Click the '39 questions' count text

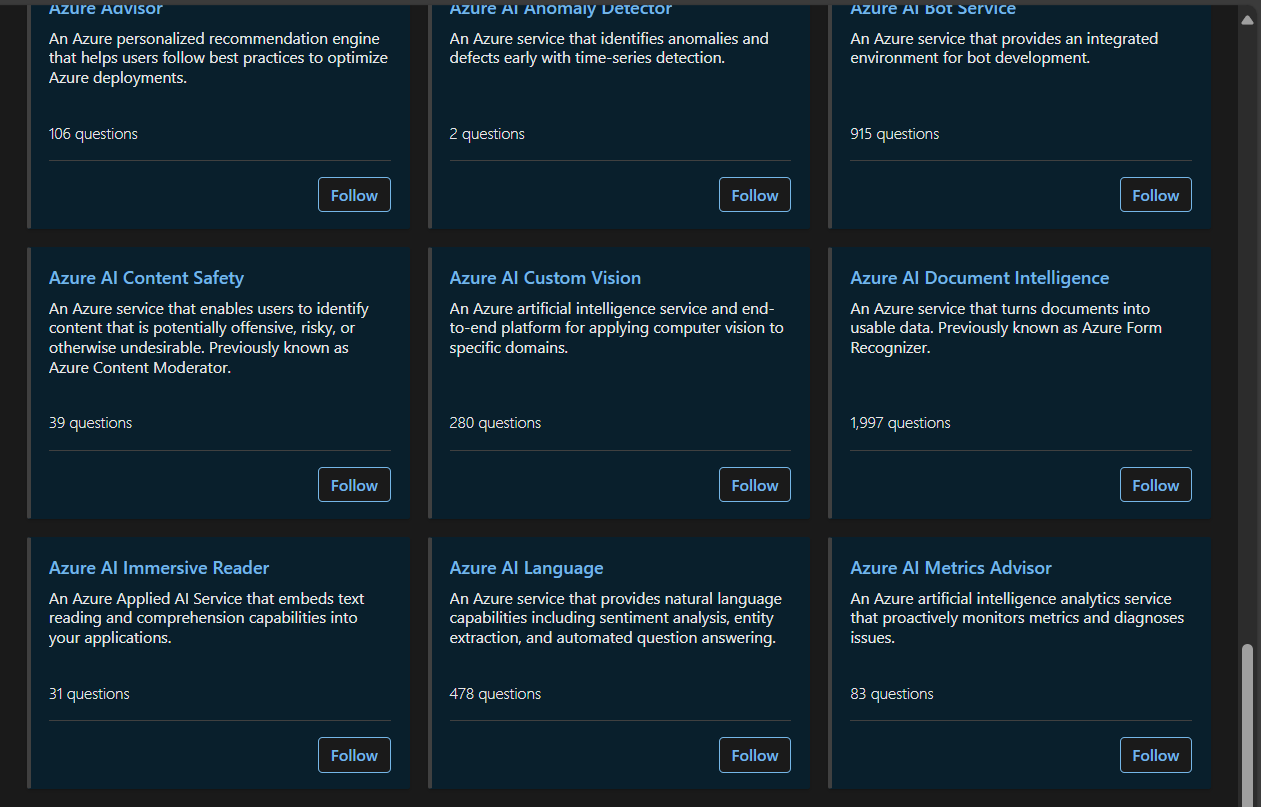90,423
